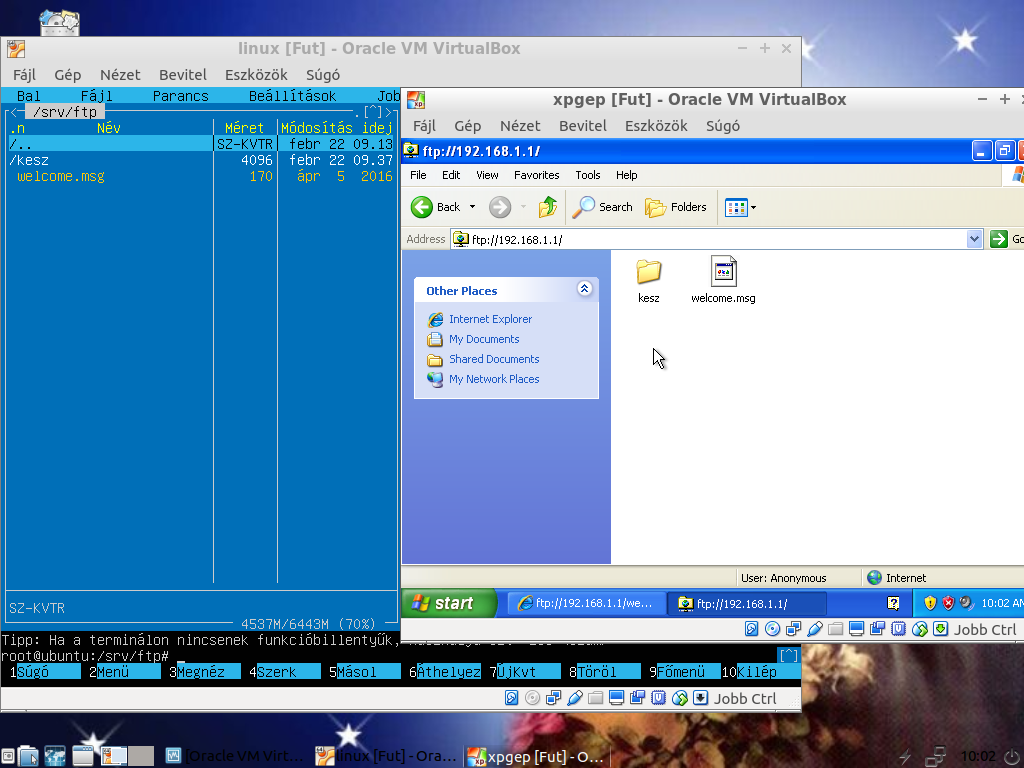1024x768 pixels.
Task: Toggle the Folders pane button
Action: click(x=676, y=207)
